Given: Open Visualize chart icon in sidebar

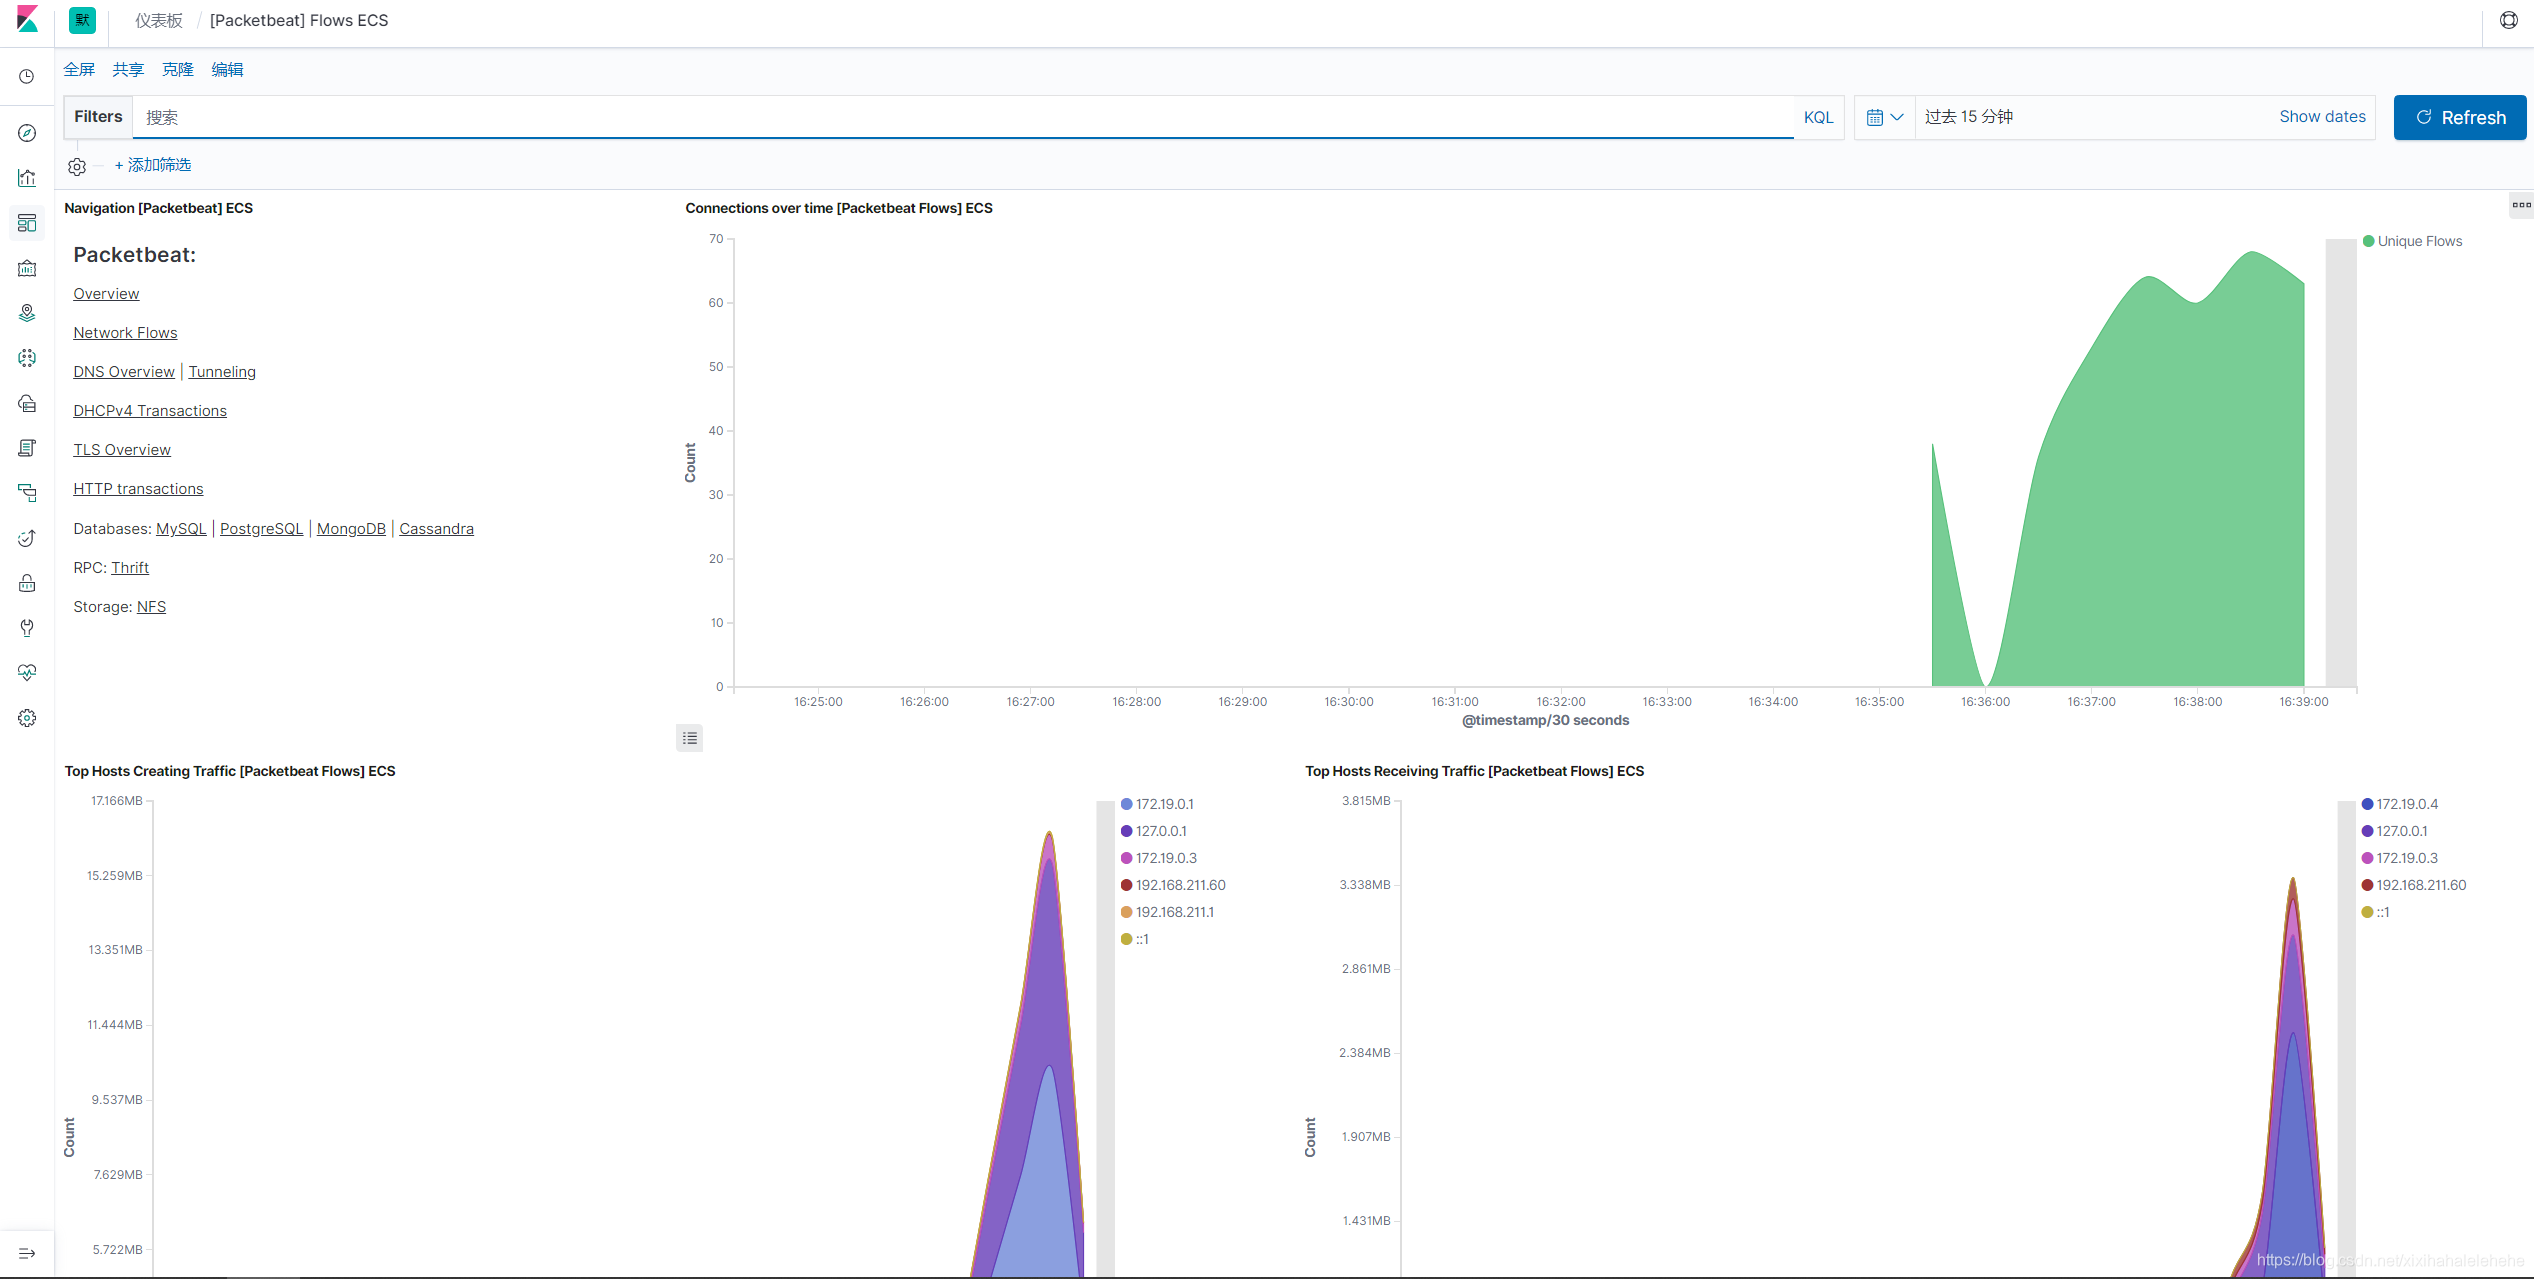Looking at the screenshot, I should click(27, 178).
